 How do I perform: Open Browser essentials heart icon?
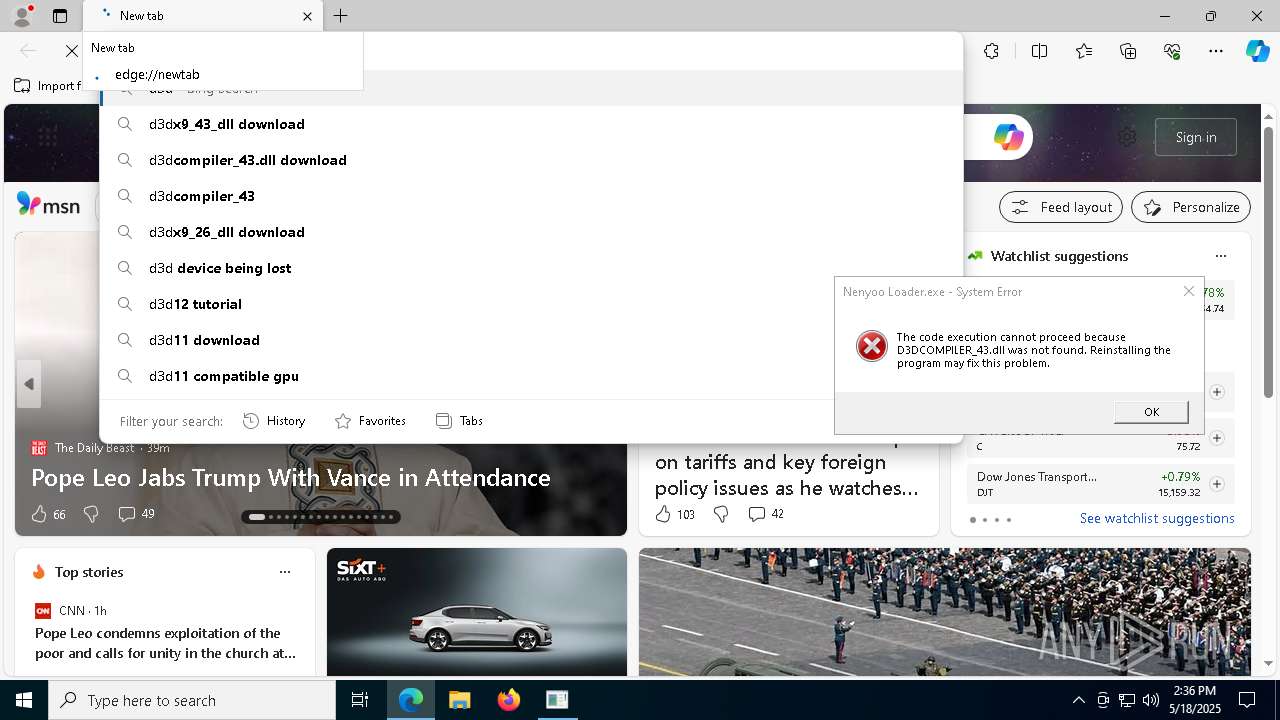(x=1172, y=51)
